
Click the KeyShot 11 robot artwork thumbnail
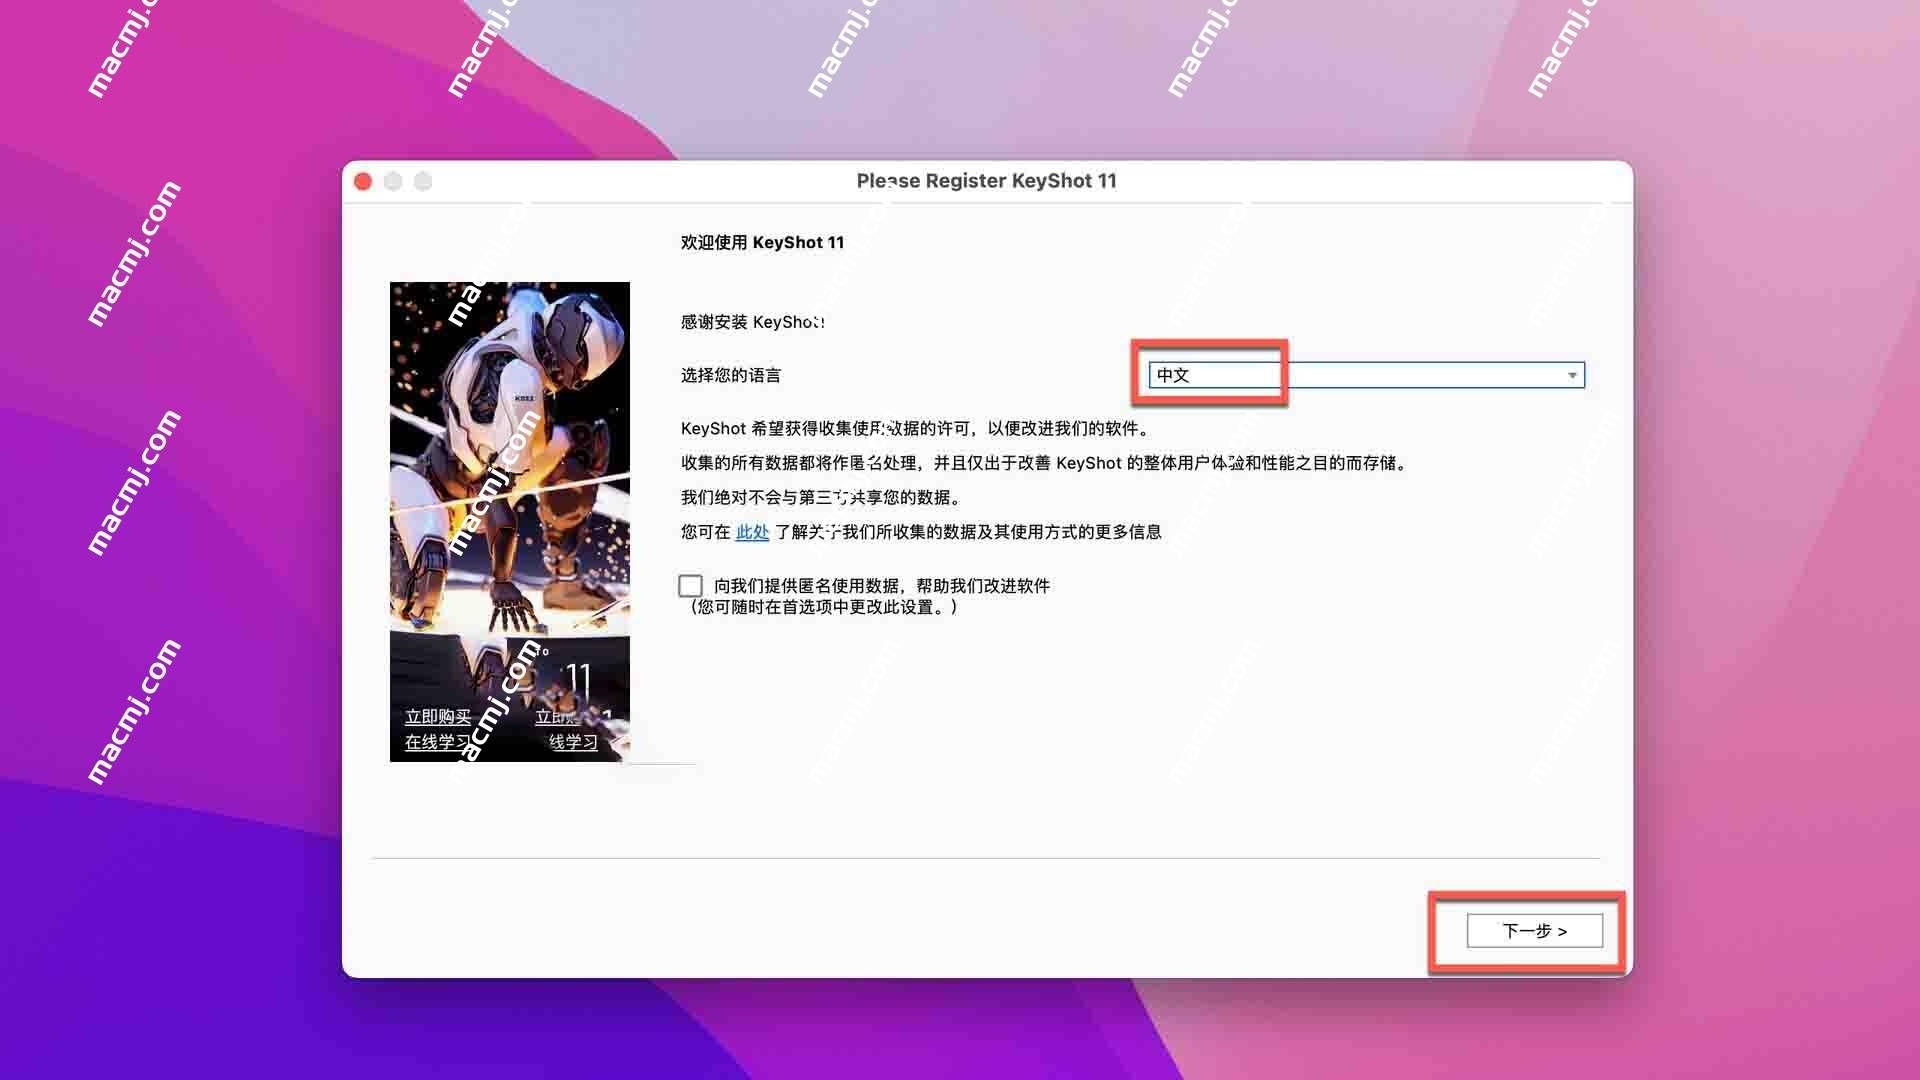coord(510,522)
